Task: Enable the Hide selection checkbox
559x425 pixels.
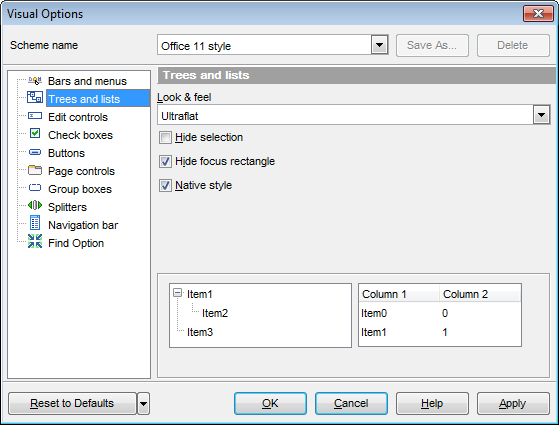Action: coord(165,138)
